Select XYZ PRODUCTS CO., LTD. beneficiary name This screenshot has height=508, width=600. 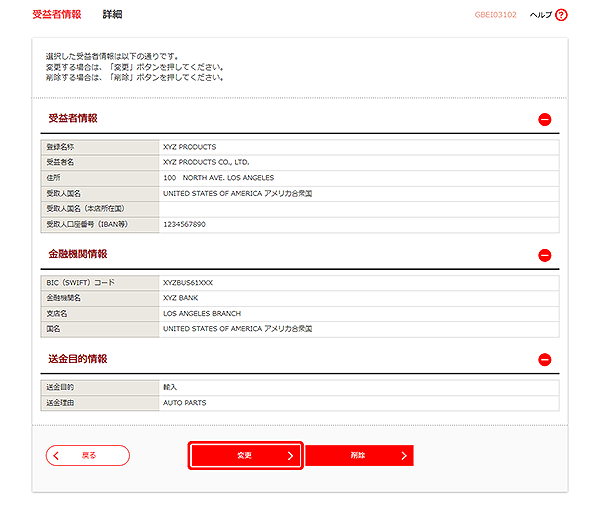[x=206, y=162]
